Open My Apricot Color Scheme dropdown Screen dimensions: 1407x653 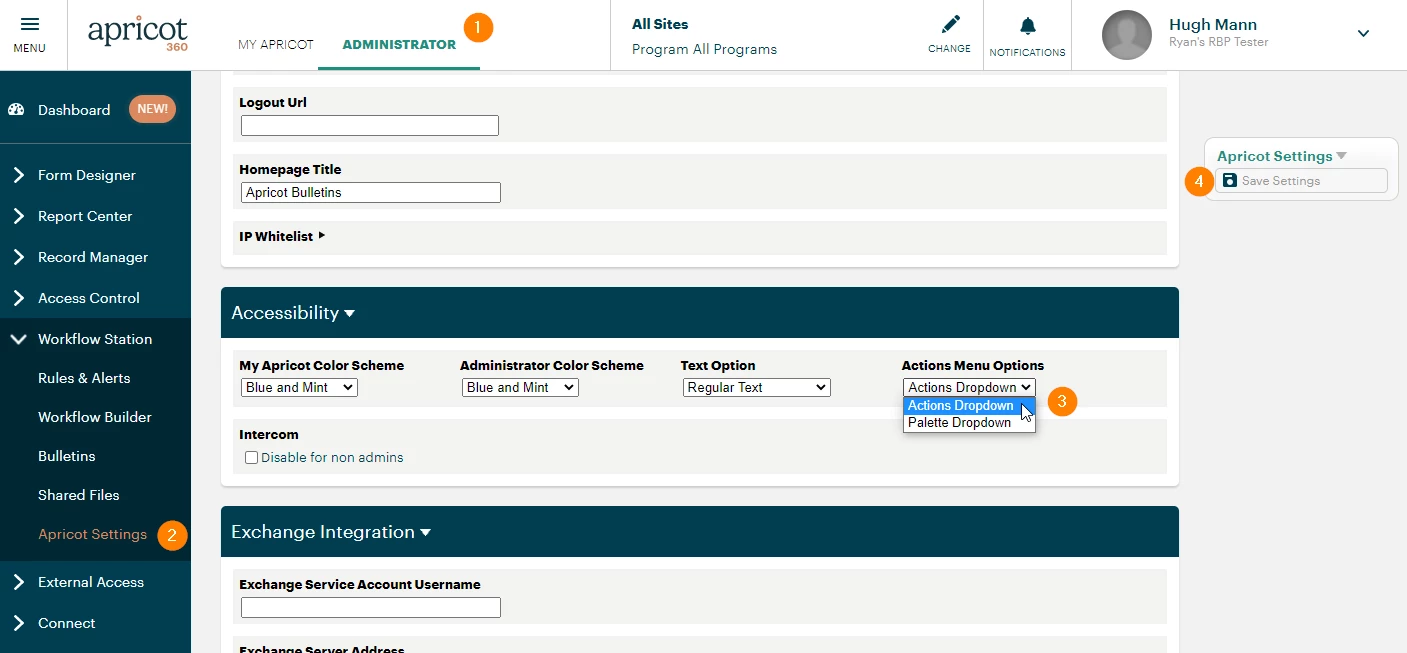tap(299, 387)
